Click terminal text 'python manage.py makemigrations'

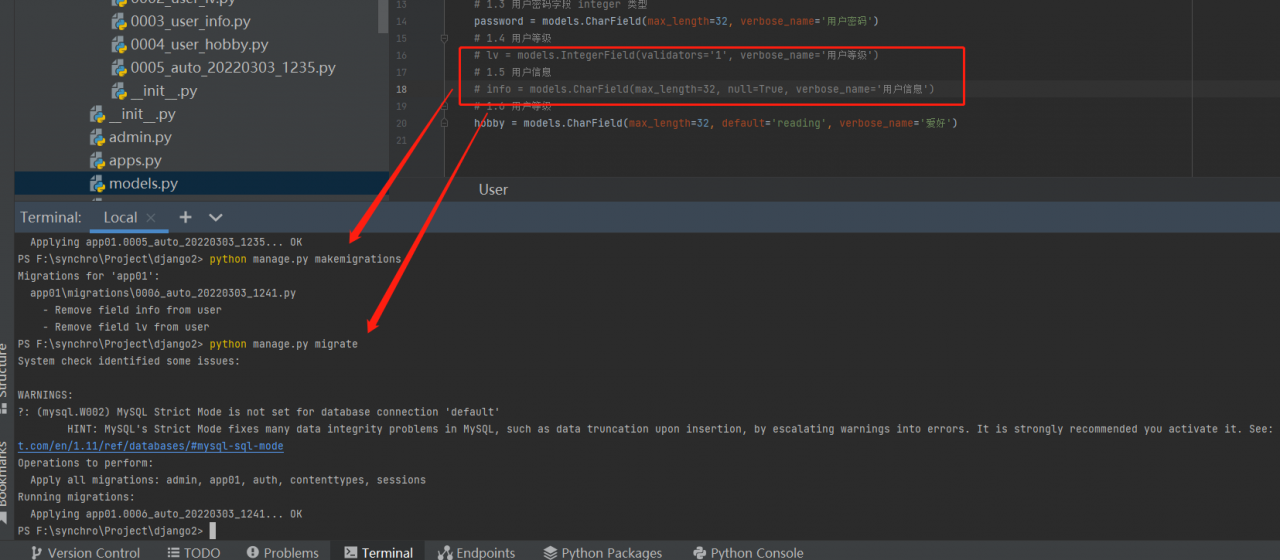(x=305, y=259)
